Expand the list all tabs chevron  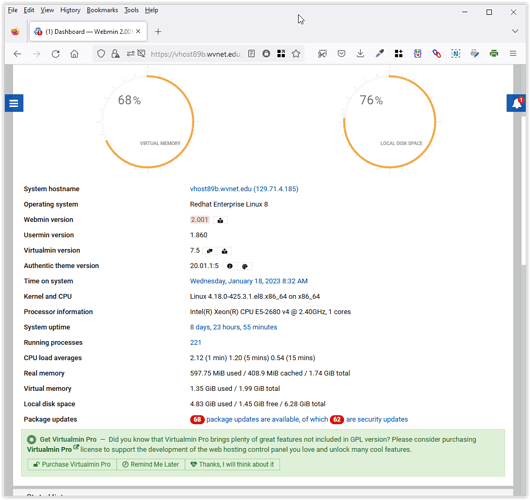click(515, 31)
